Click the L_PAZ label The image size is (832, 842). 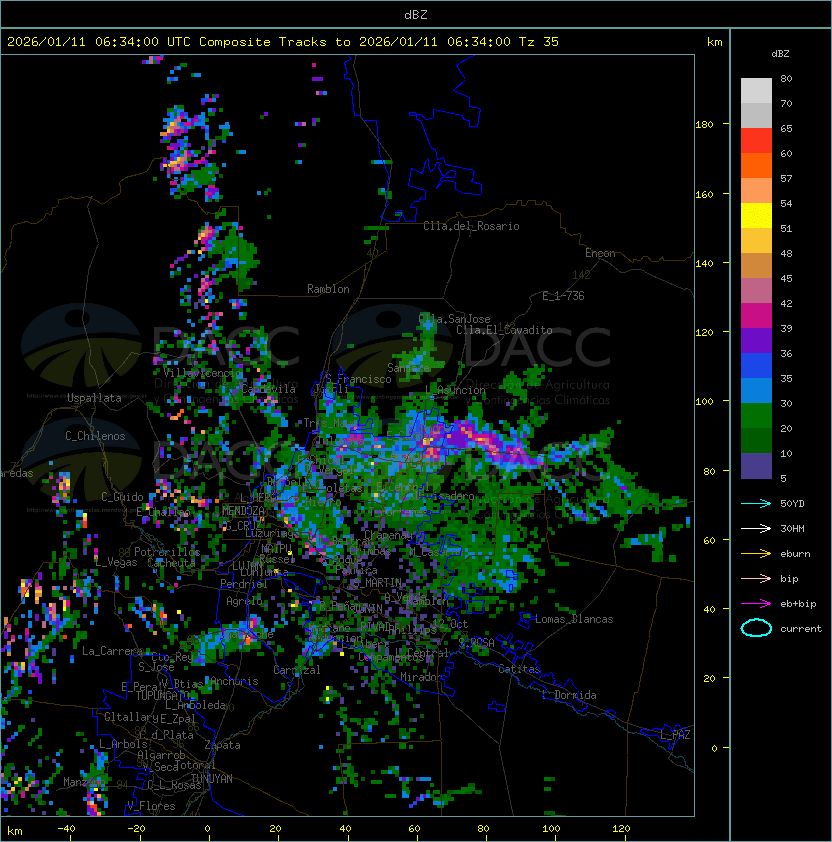(x=675, y=735)
